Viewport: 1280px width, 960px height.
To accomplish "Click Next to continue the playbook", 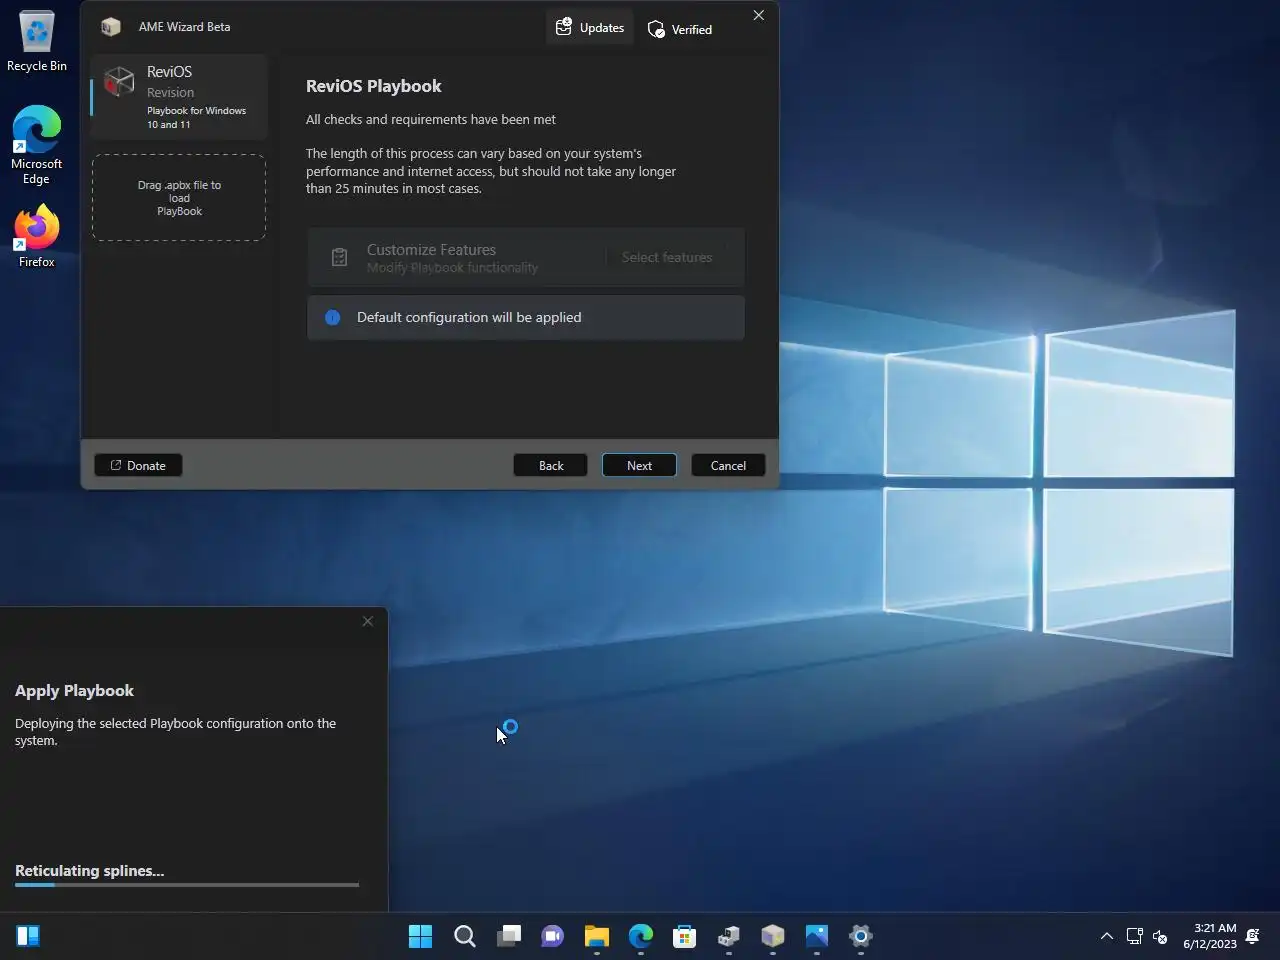I will pos(639,465).
